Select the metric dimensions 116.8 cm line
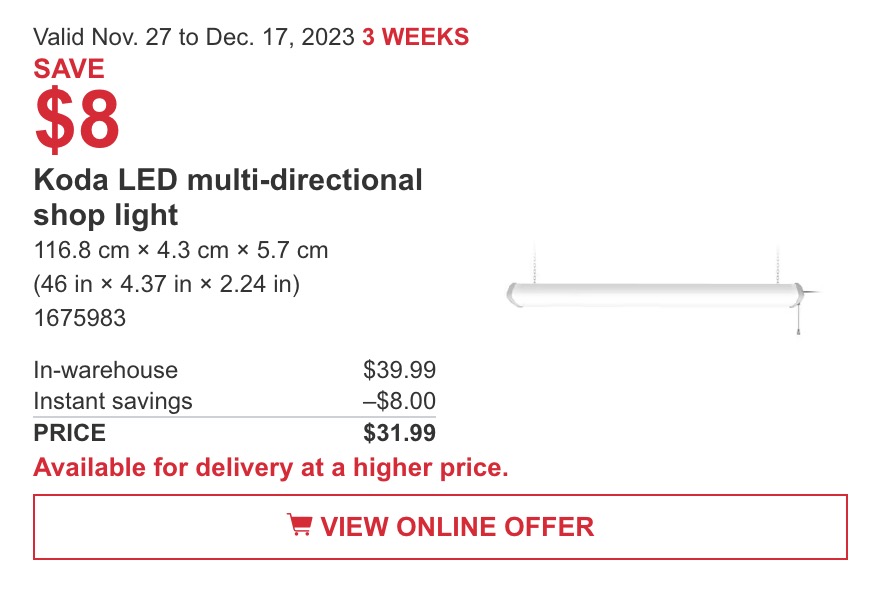This screenshot has height=598, width=884. click(181, 250)
